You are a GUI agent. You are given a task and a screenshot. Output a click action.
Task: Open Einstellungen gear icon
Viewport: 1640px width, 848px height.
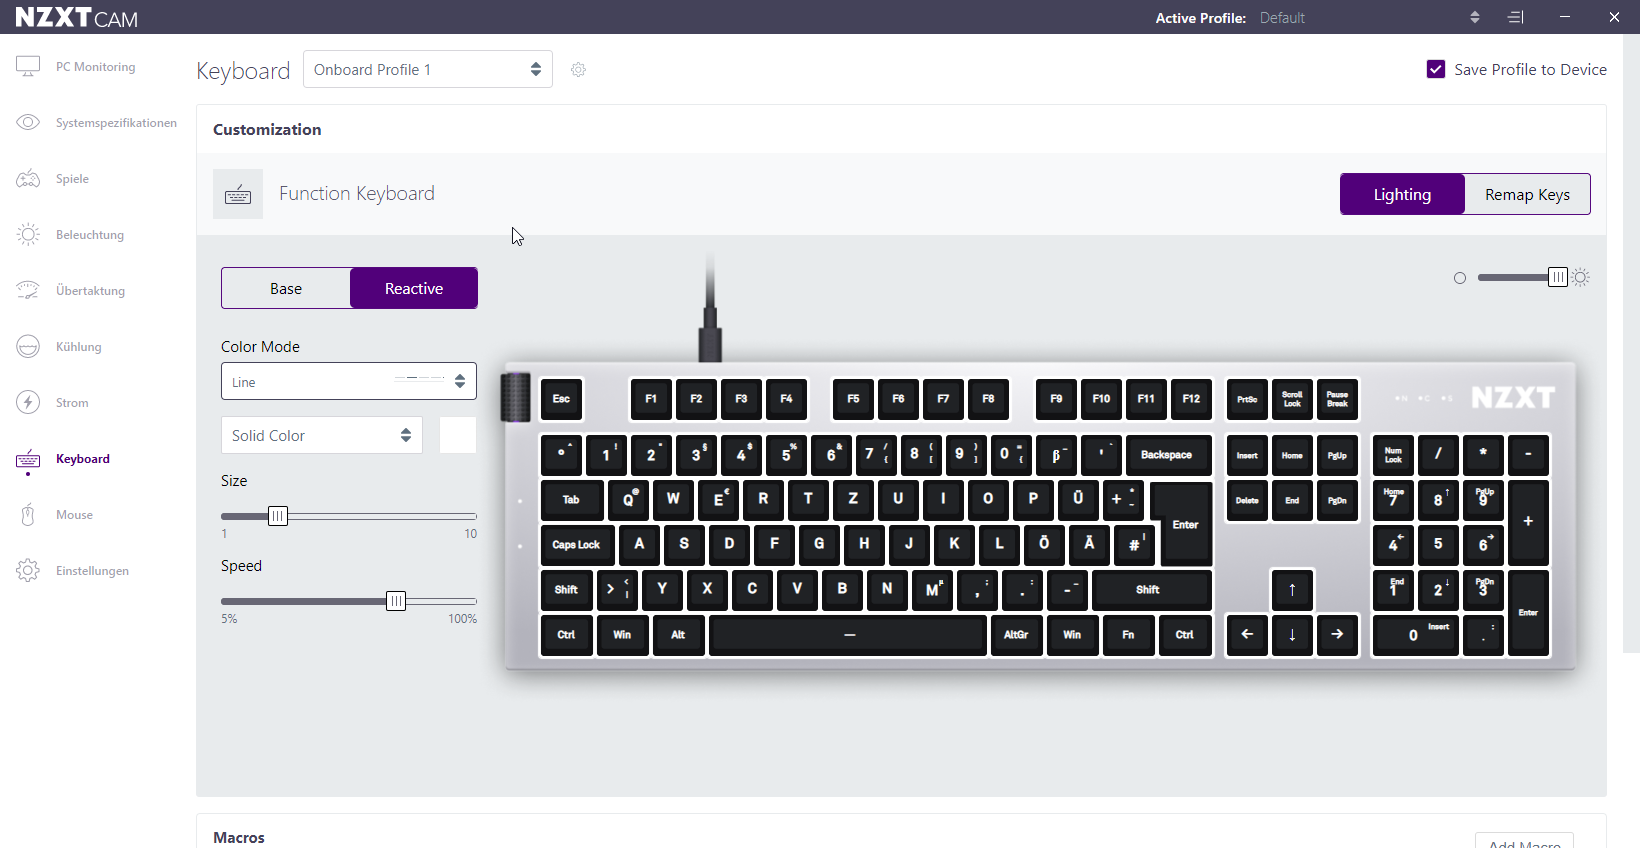tap(28, 570)
